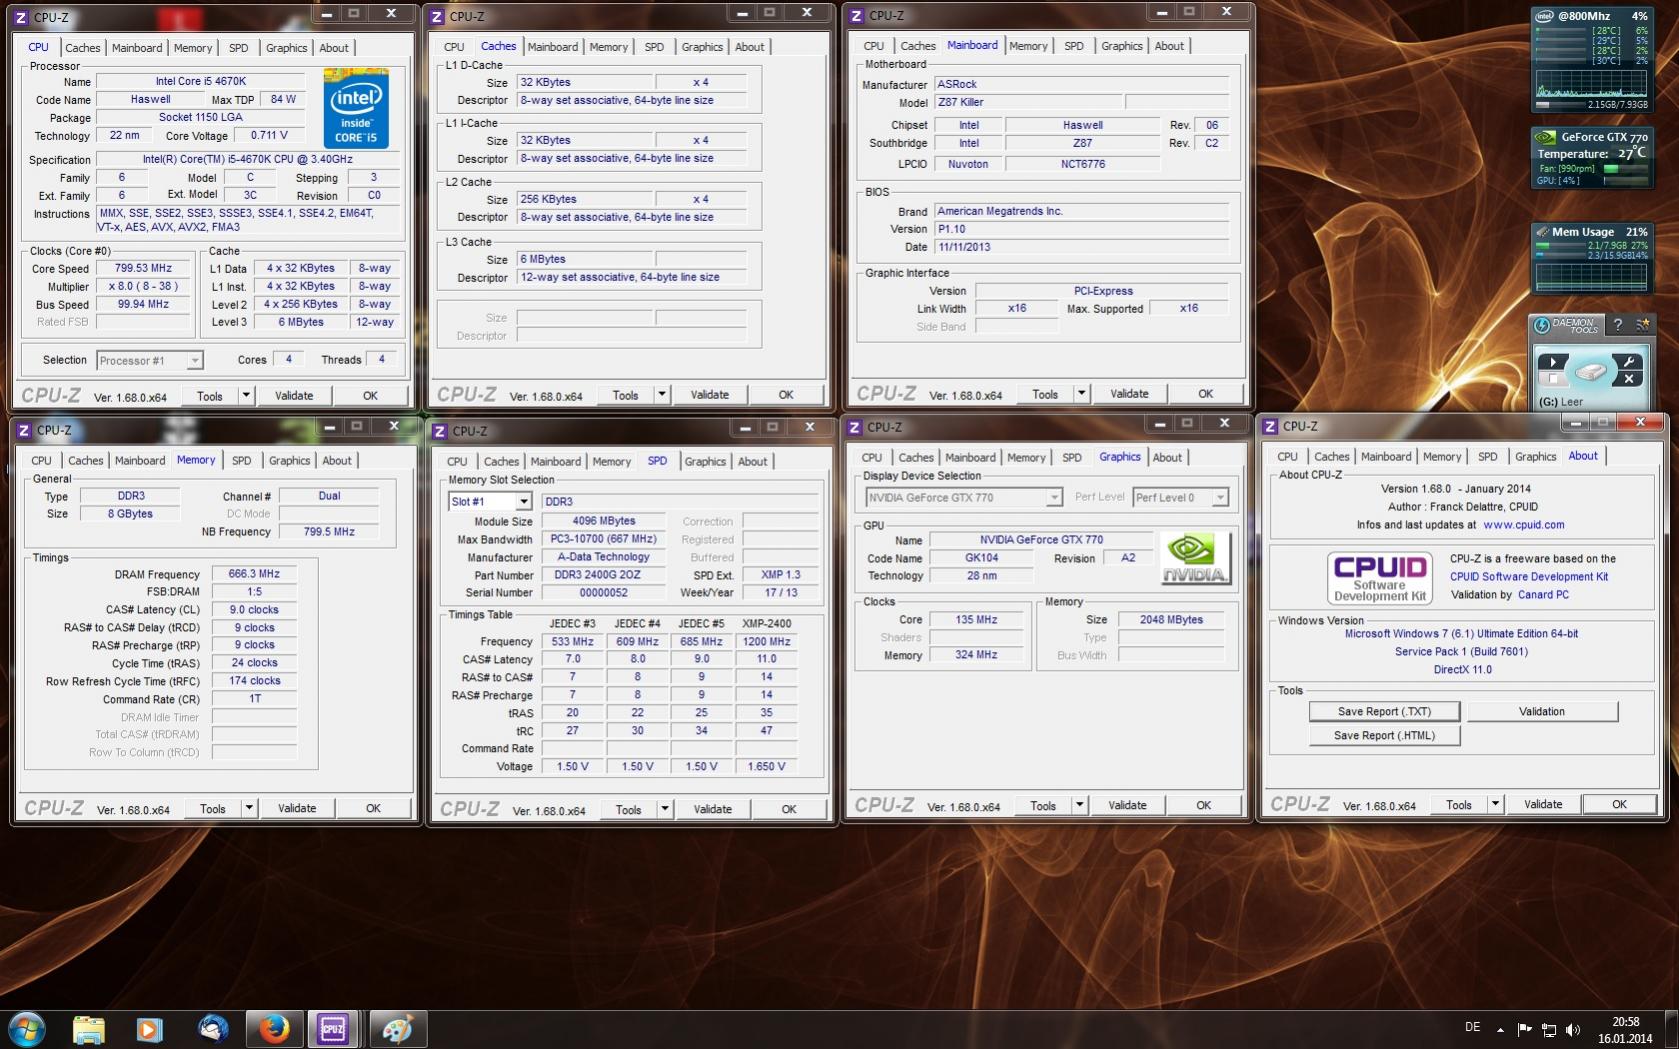
Task: Click the NVIDIA logo in the Graphics window
Action: pos(1195,558)
